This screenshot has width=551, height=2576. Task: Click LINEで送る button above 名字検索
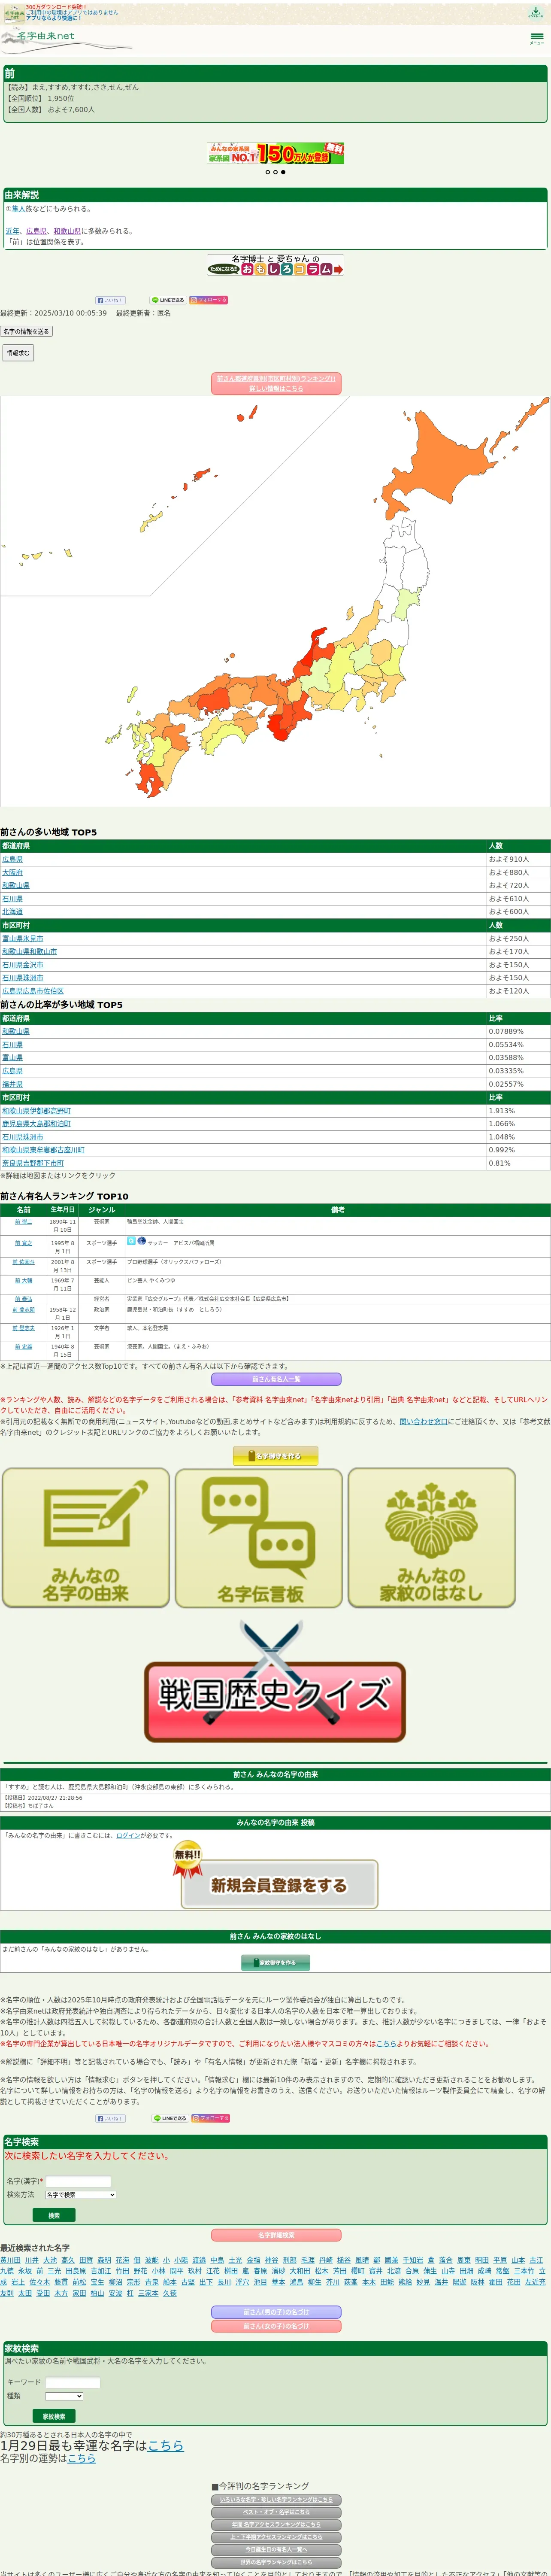coord(170,2118)
